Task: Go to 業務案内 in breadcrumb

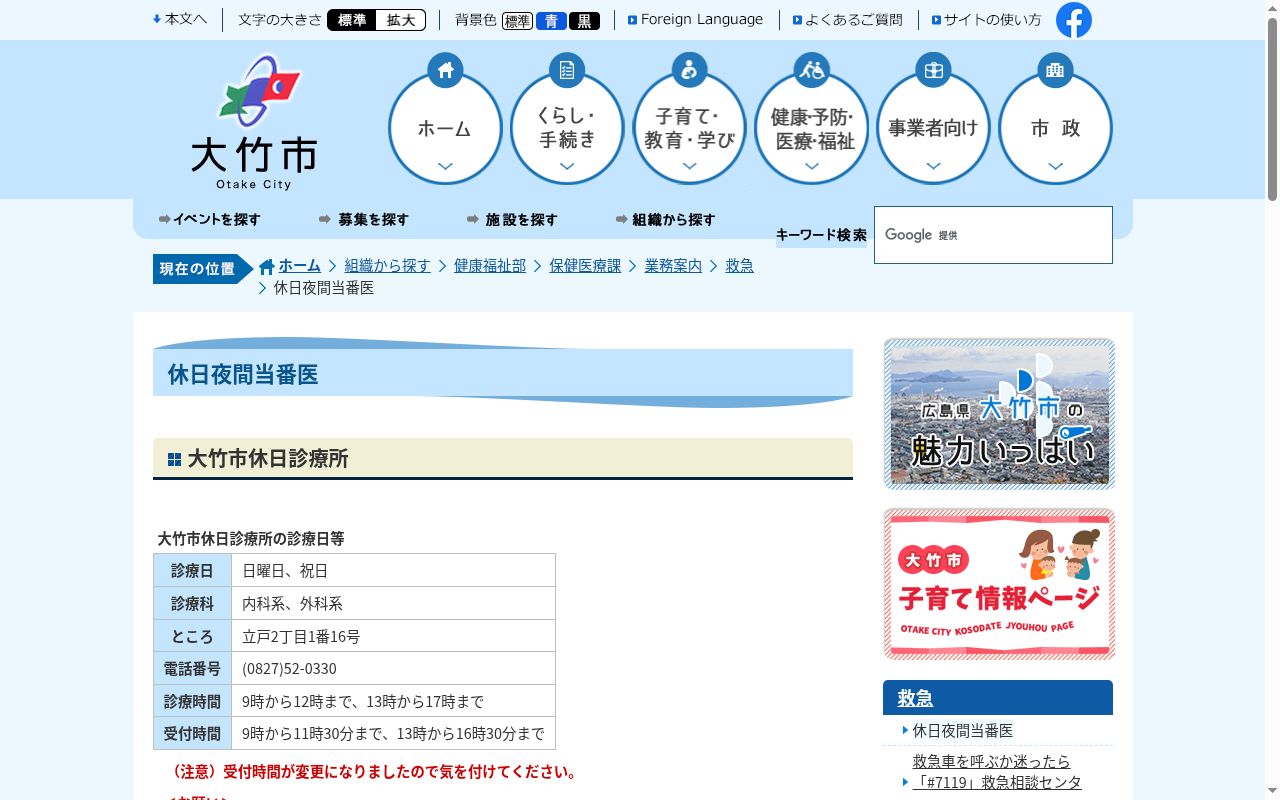Action: (673, 266)
